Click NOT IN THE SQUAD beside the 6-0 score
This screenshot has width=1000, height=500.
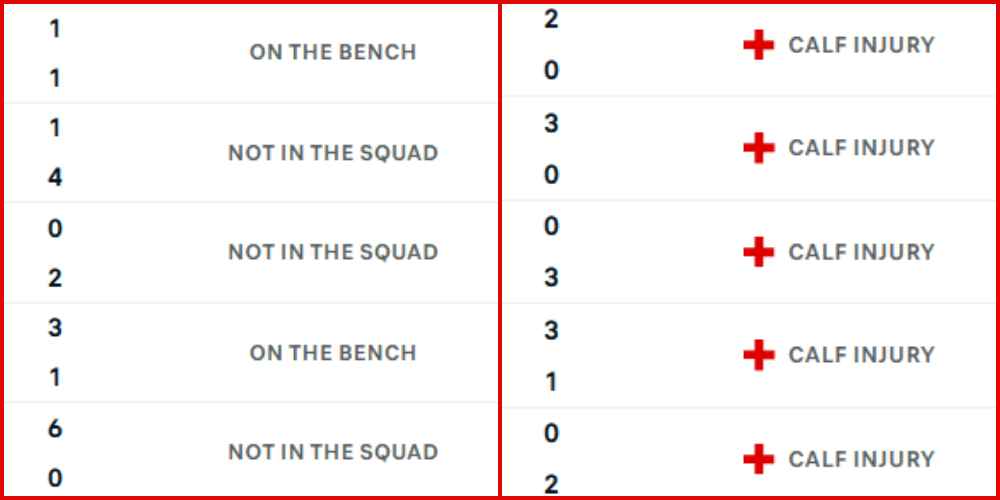click(333, 452)
